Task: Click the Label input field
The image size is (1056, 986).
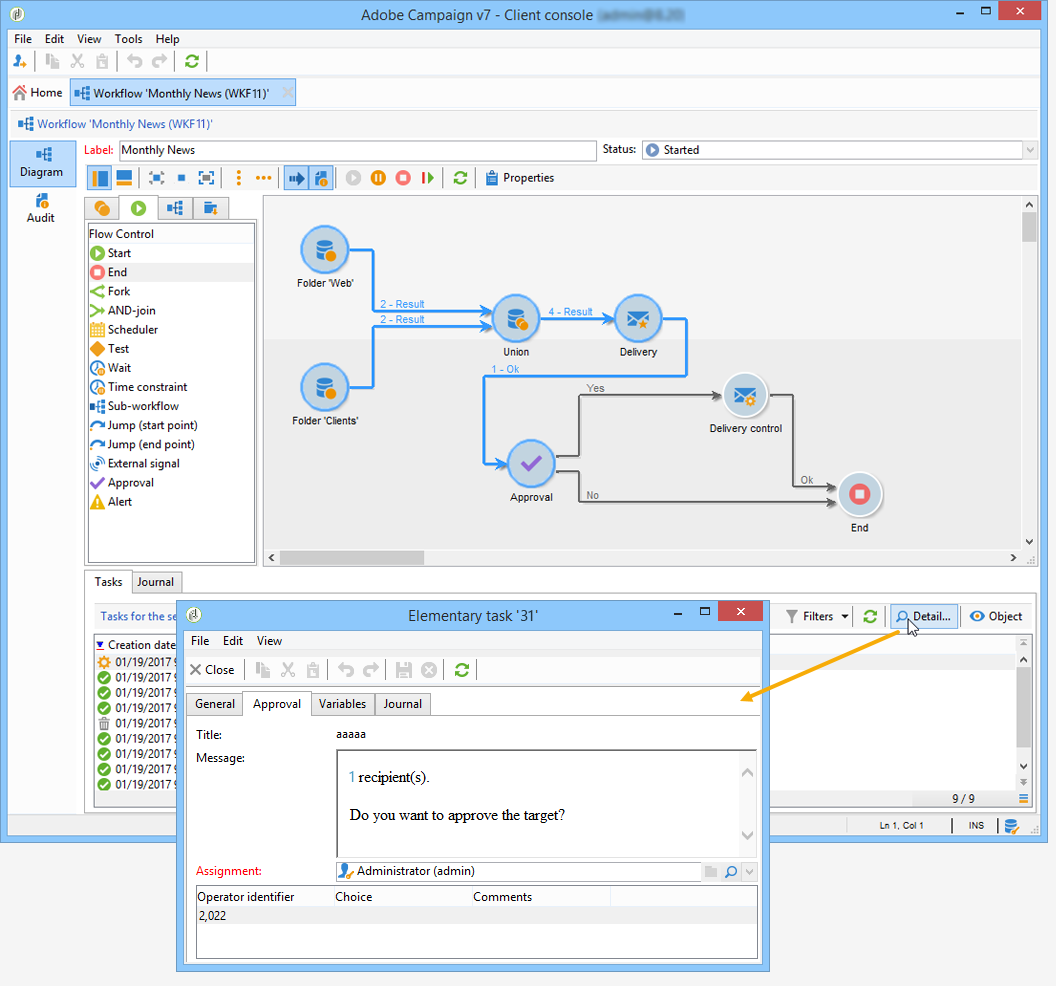Action: [358, 150]
